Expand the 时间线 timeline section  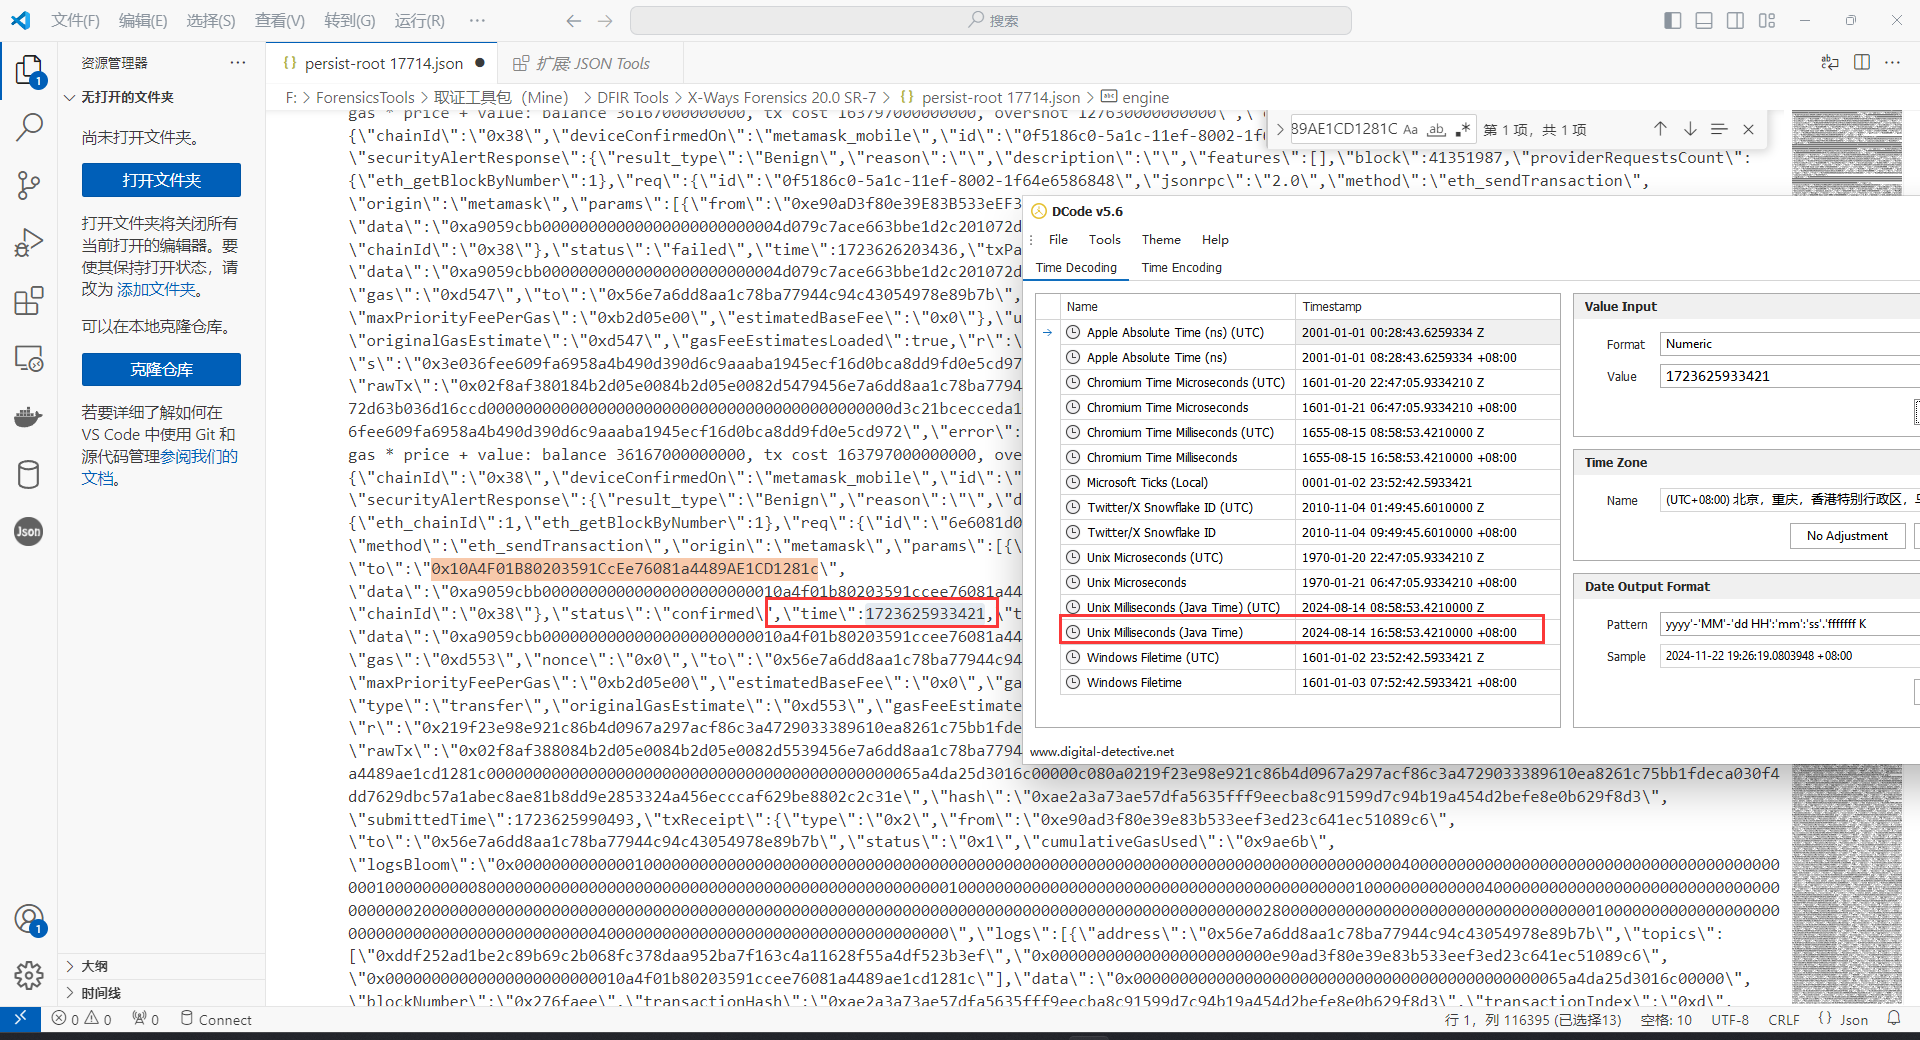100,993
